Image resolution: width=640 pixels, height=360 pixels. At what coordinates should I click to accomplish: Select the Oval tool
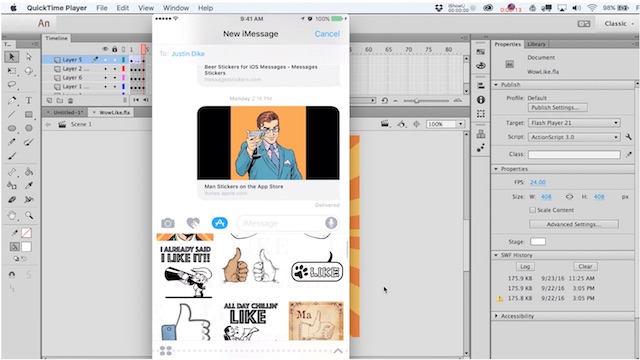click(12, 128)
